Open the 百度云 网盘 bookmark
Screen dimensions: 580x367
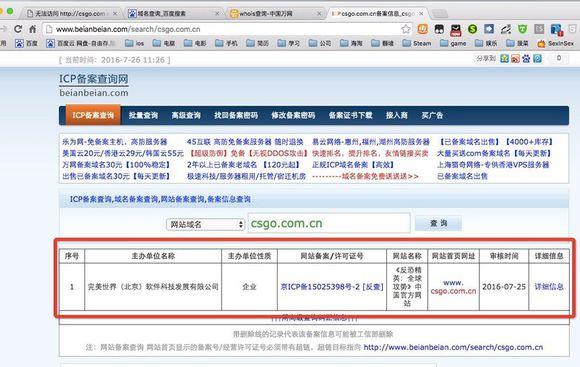click(81, 43)
